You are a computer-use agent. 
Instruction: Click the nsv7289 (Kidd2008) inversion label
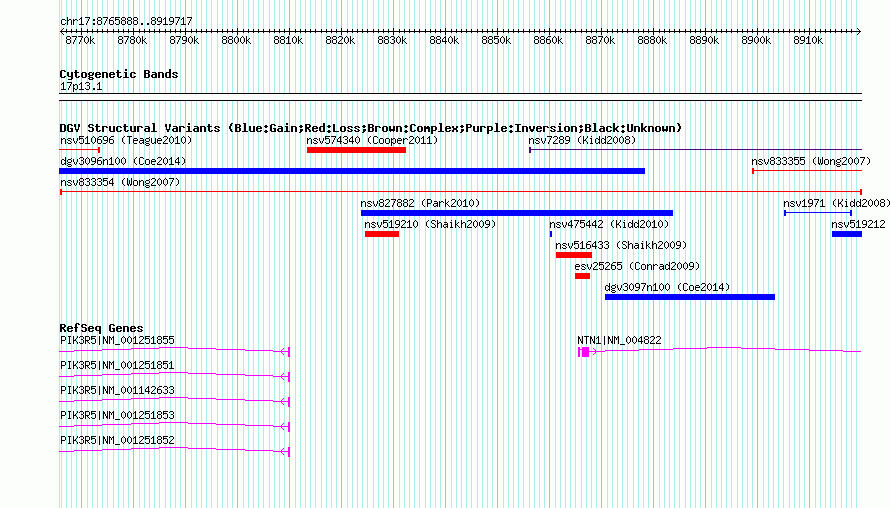(582, 140)
